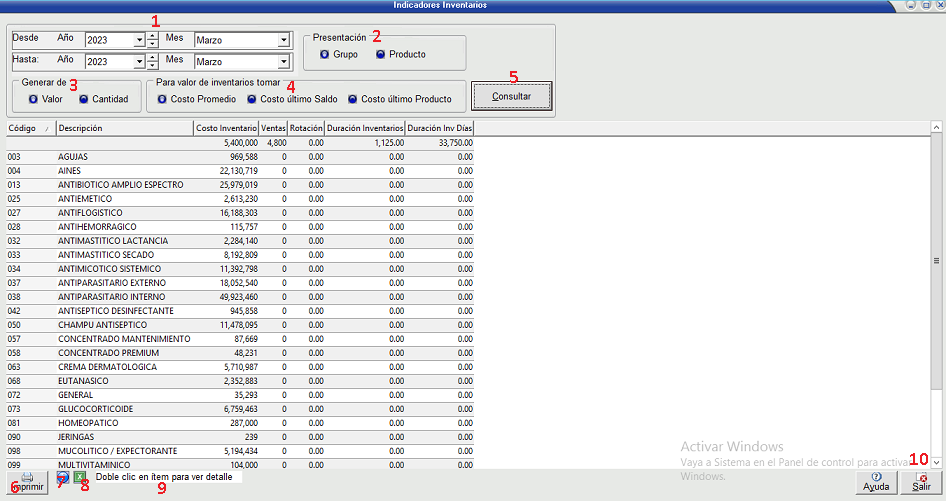Sort by the Descripción column header

(x=124, y=128)
